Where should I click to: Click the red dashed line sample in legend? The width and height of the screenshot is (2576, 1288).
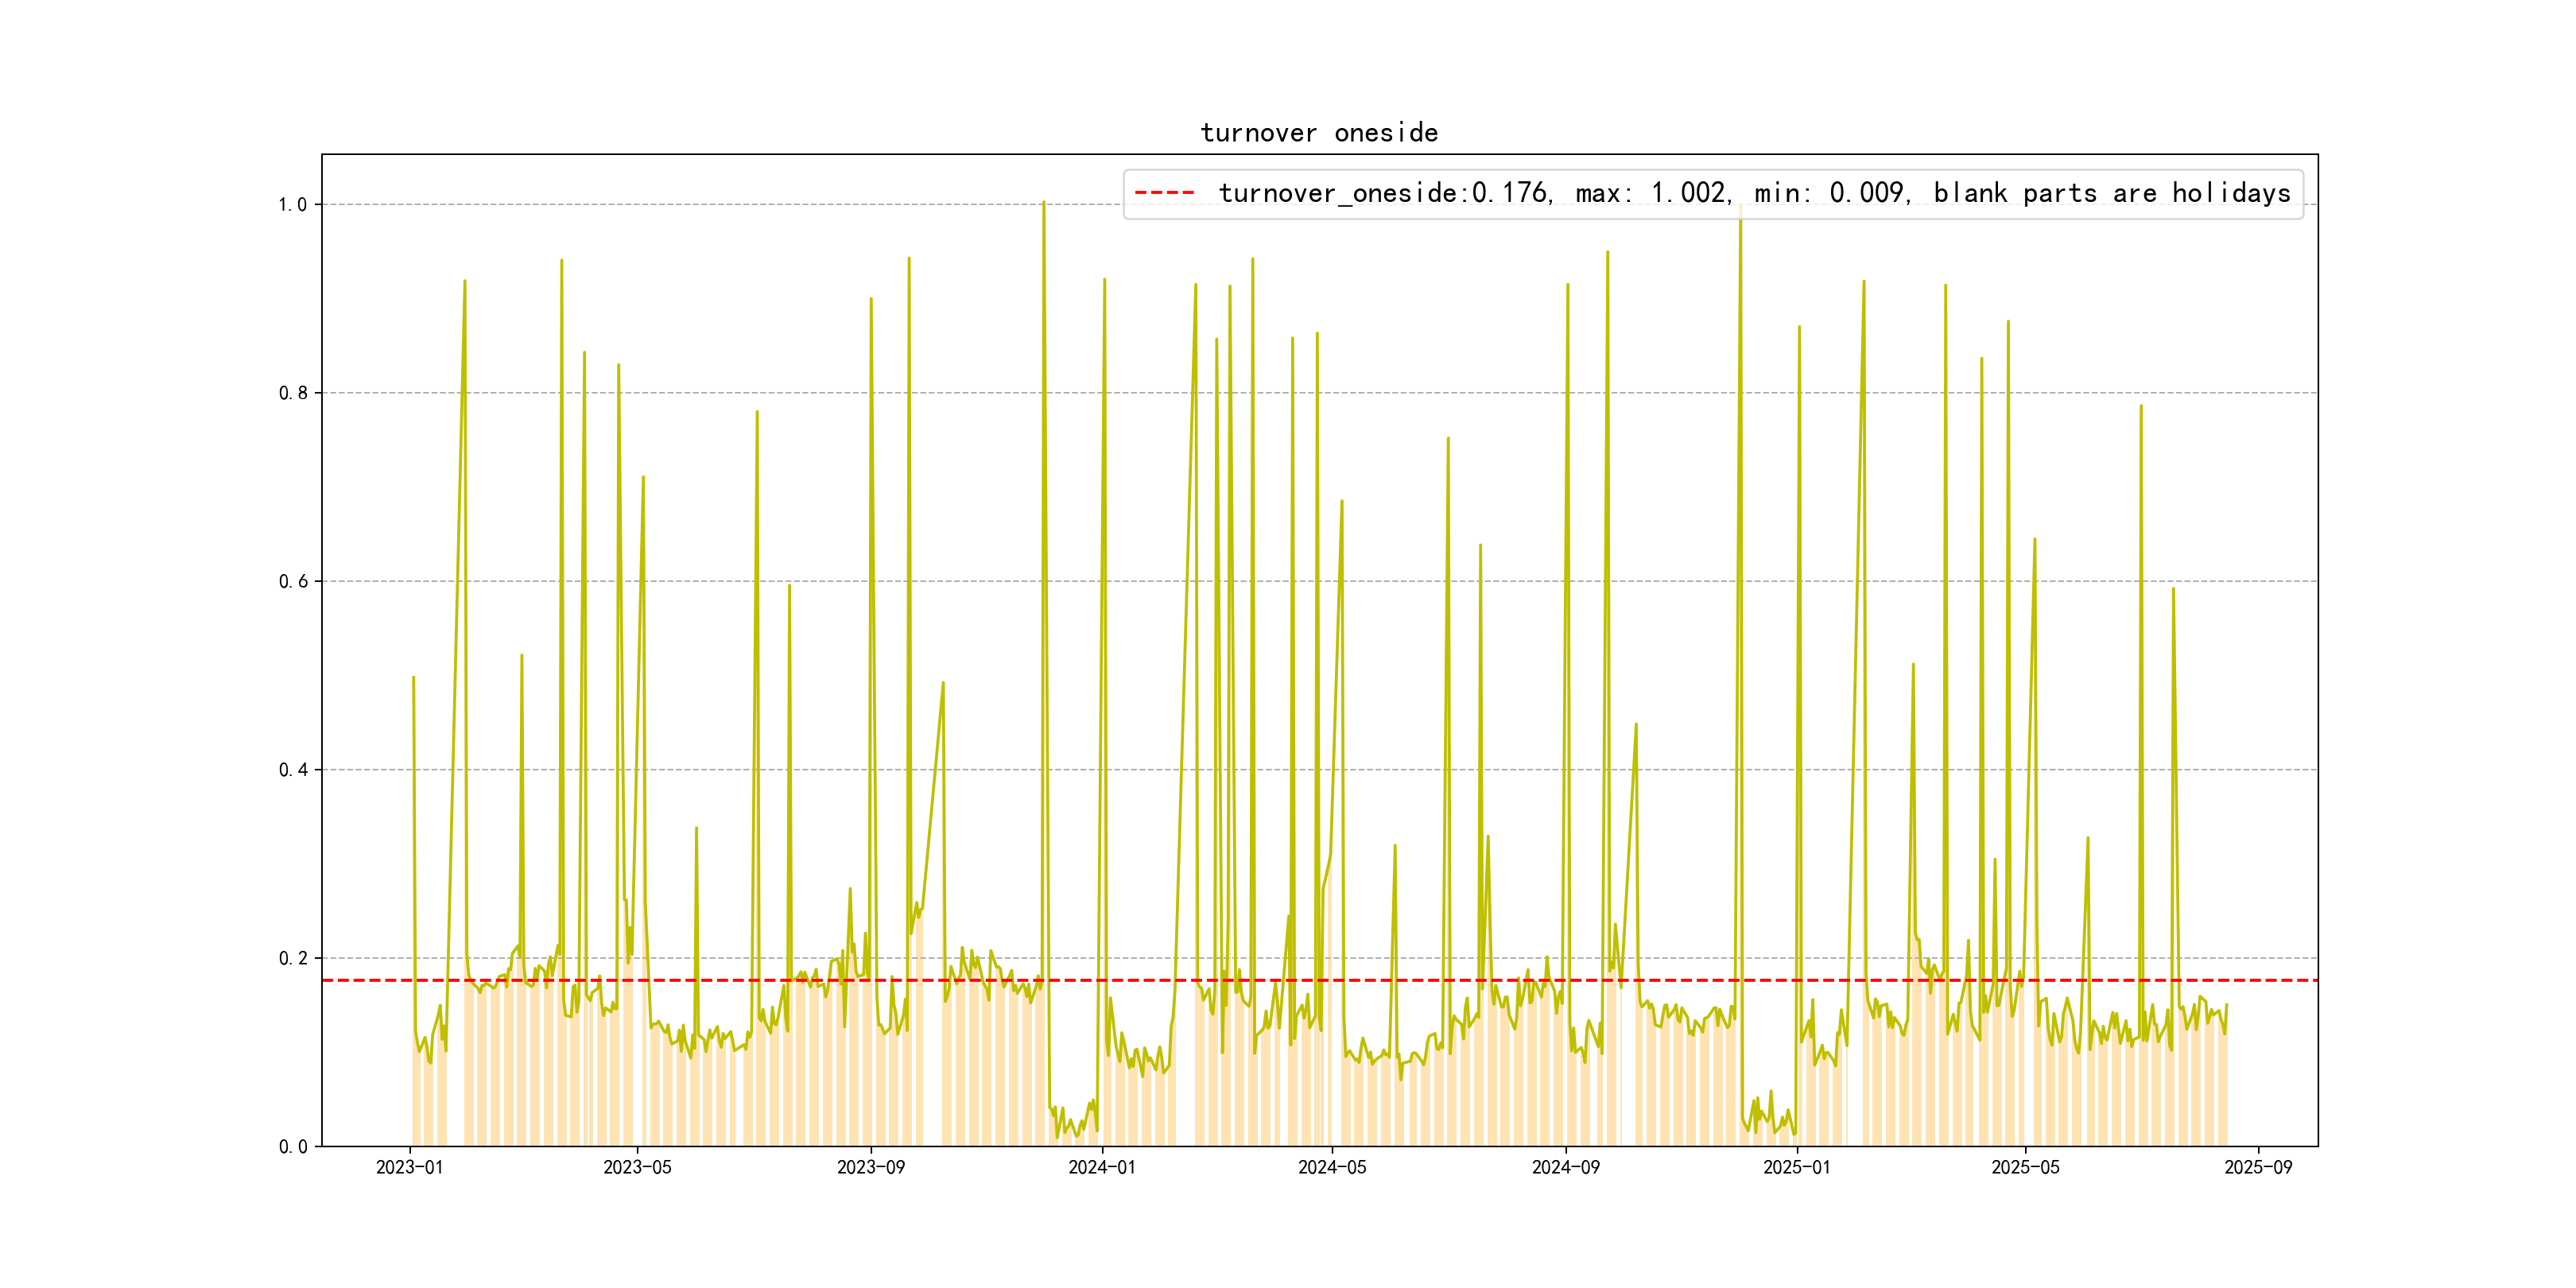tap(1165, 193)
